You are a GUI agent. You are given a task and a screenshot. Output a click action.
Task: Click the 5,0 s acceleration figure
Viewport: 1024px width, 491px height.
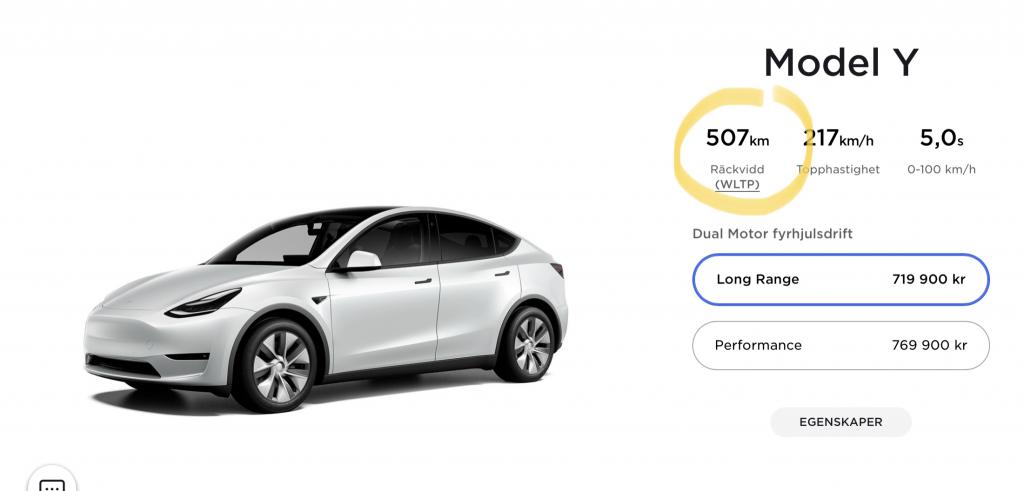941,138
